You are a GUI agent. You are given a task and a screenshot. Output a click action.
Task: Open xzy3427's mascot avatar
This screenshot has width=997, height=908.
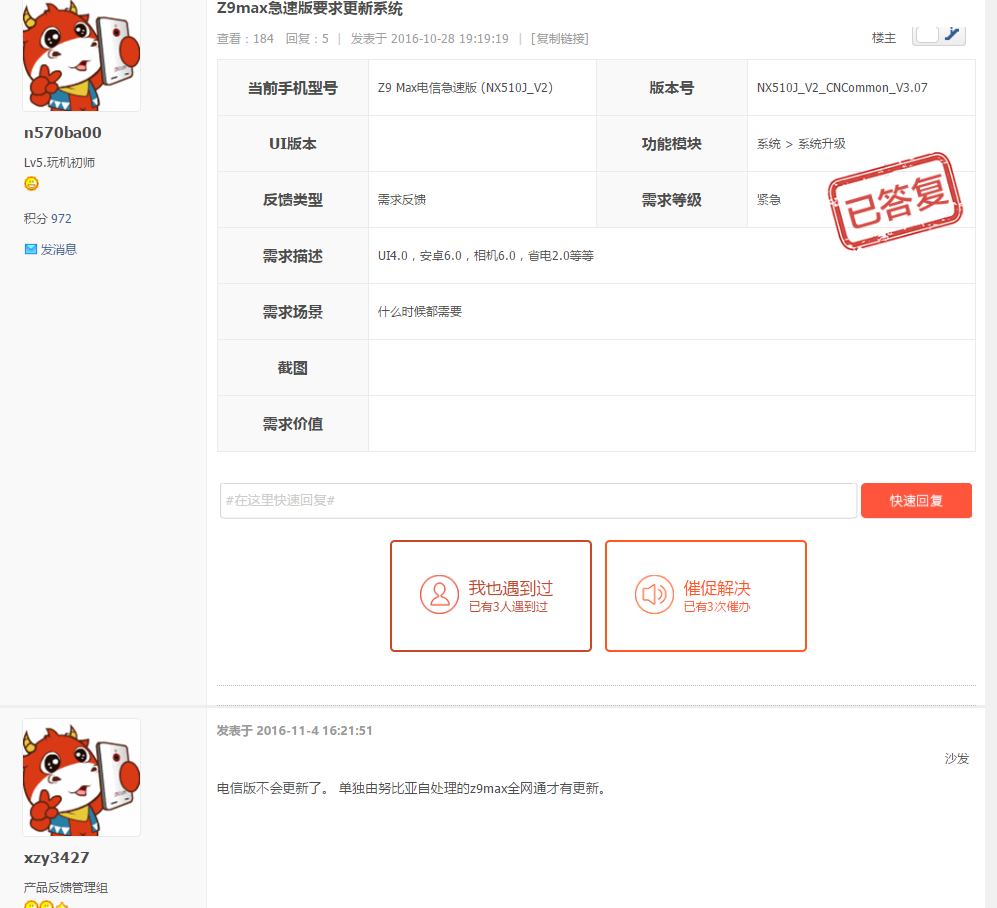click(81, 777)
